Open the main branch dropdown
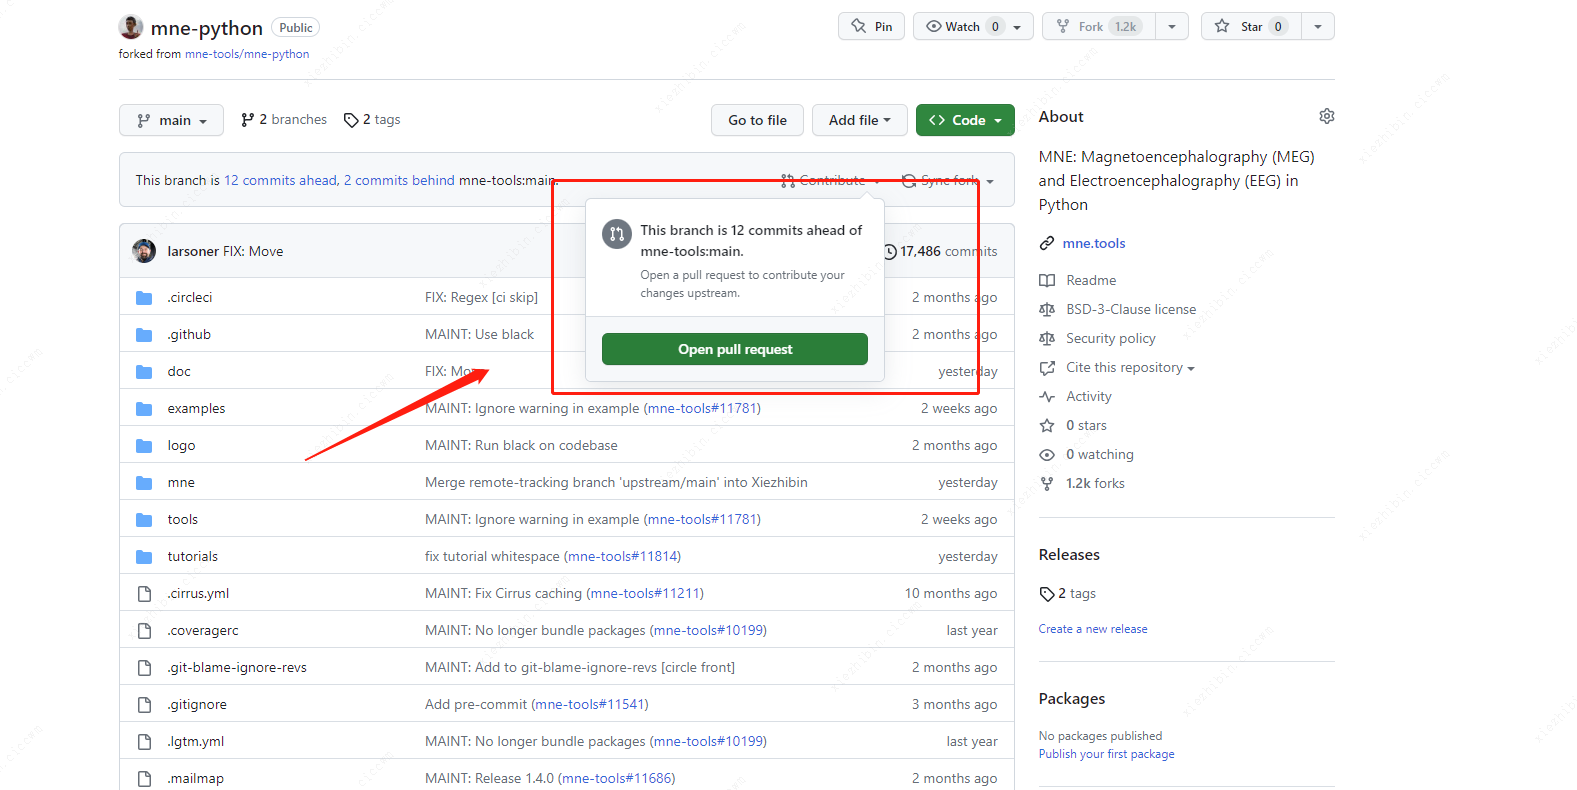 (171, 120)
